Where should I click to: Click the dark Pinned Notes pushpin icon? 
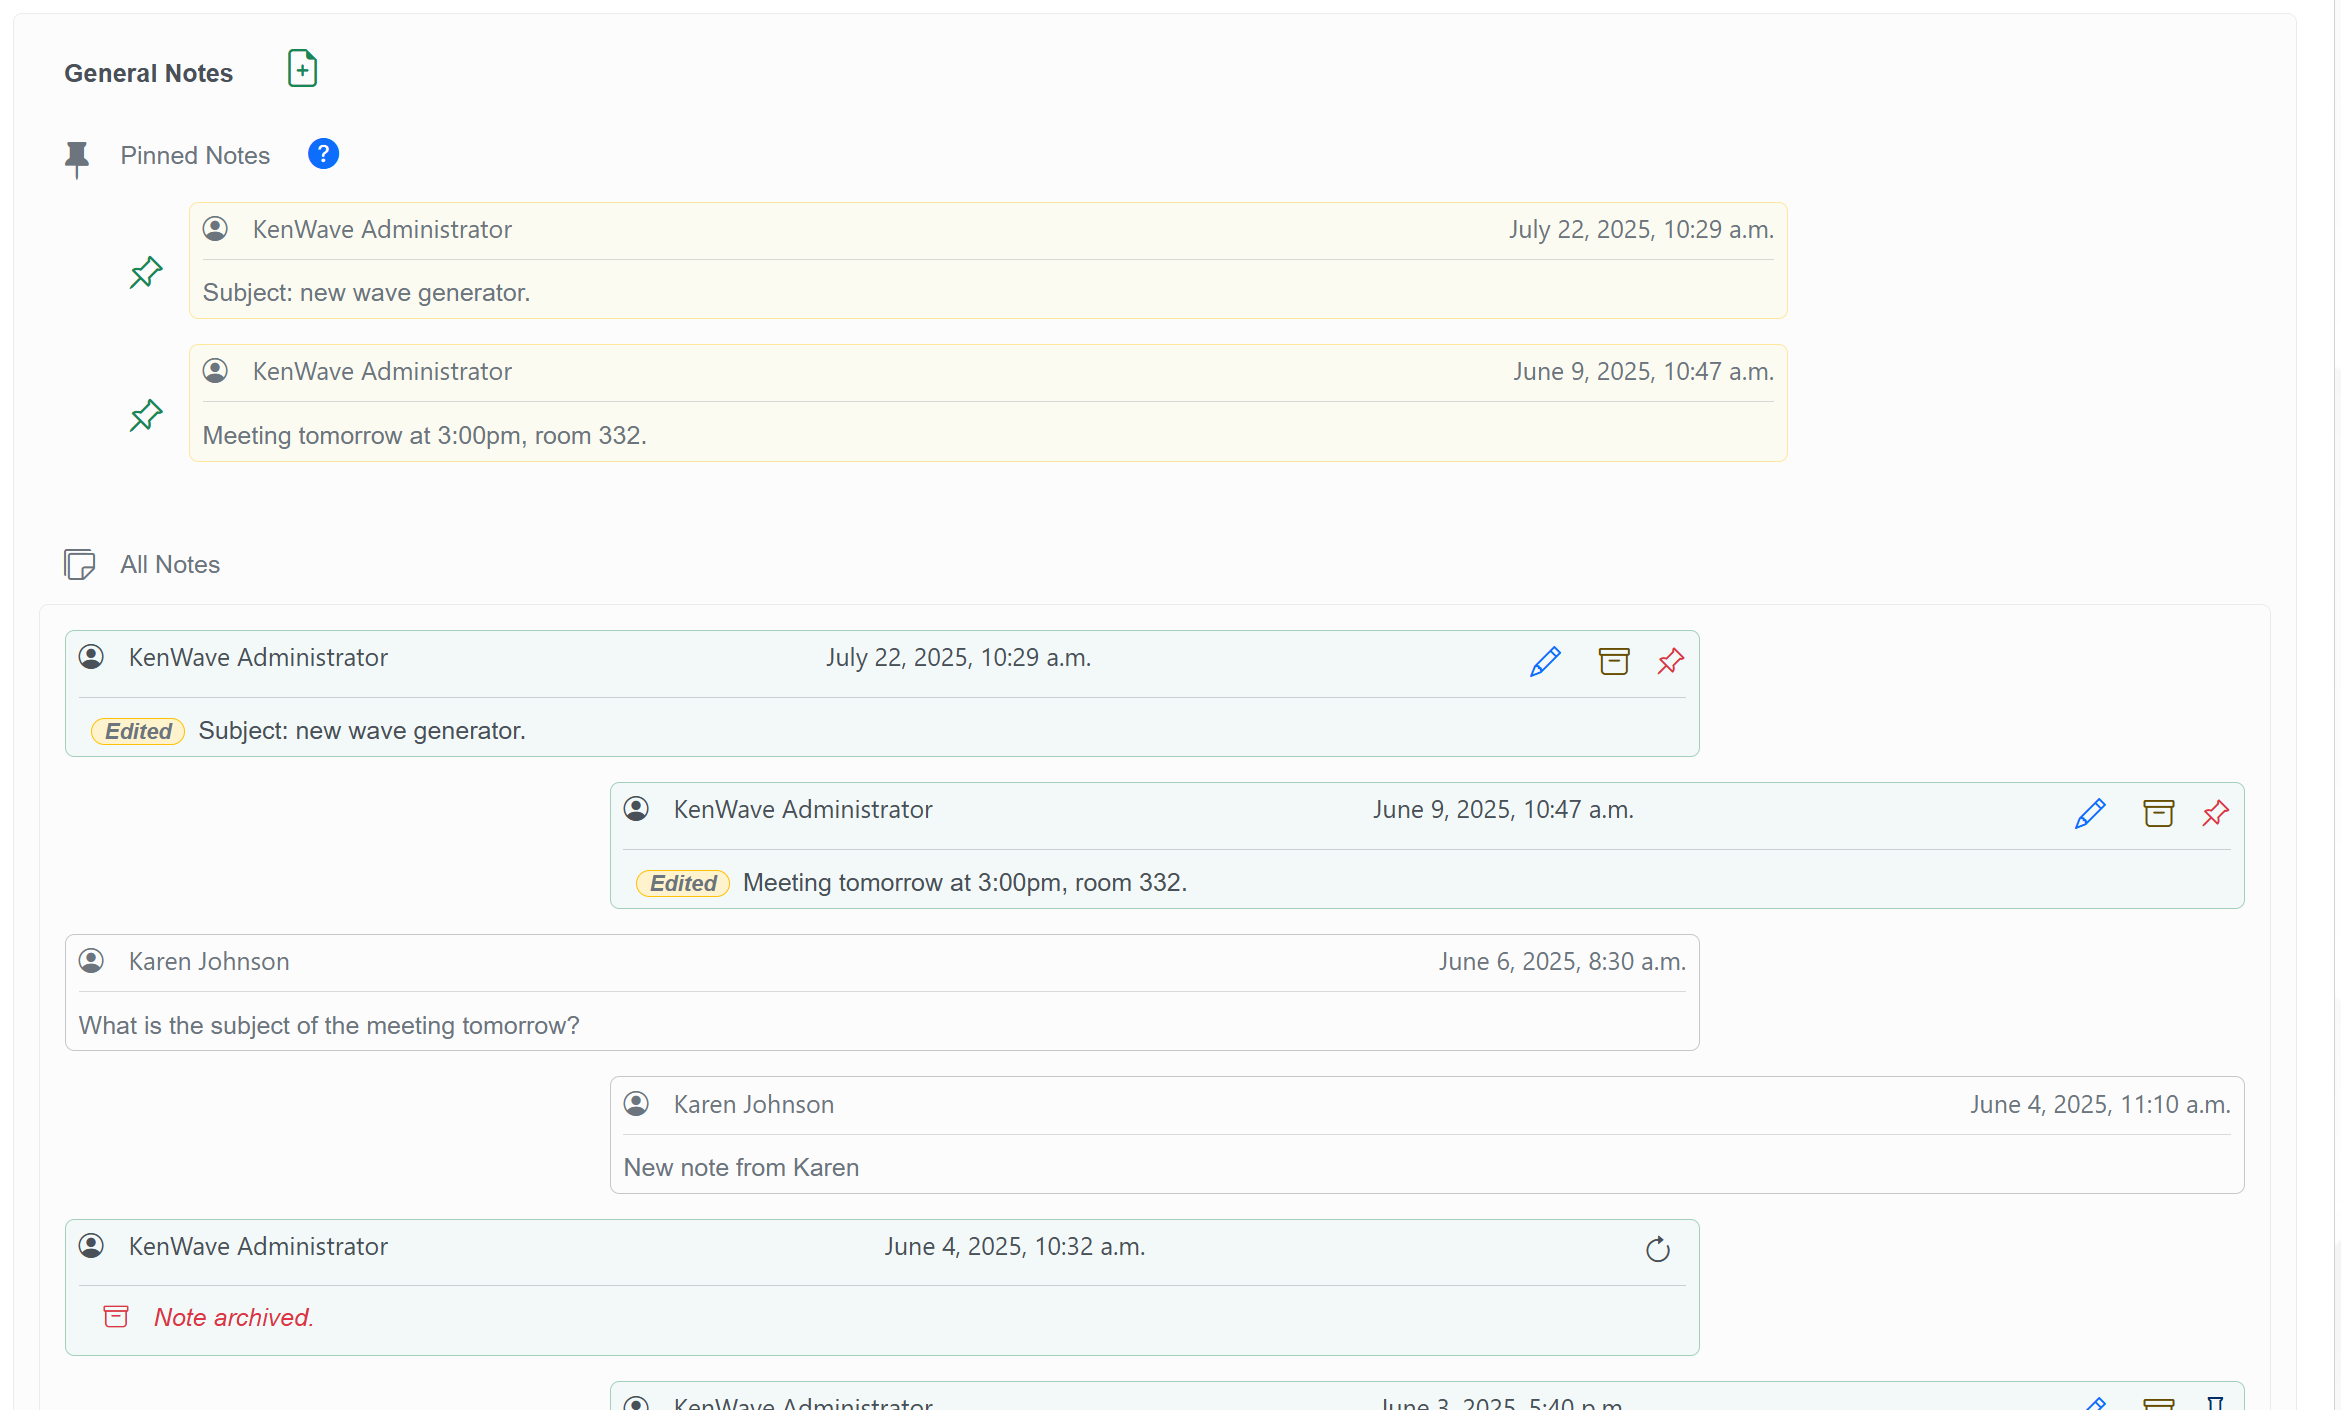pyautogui.click(x=77, y=158)
